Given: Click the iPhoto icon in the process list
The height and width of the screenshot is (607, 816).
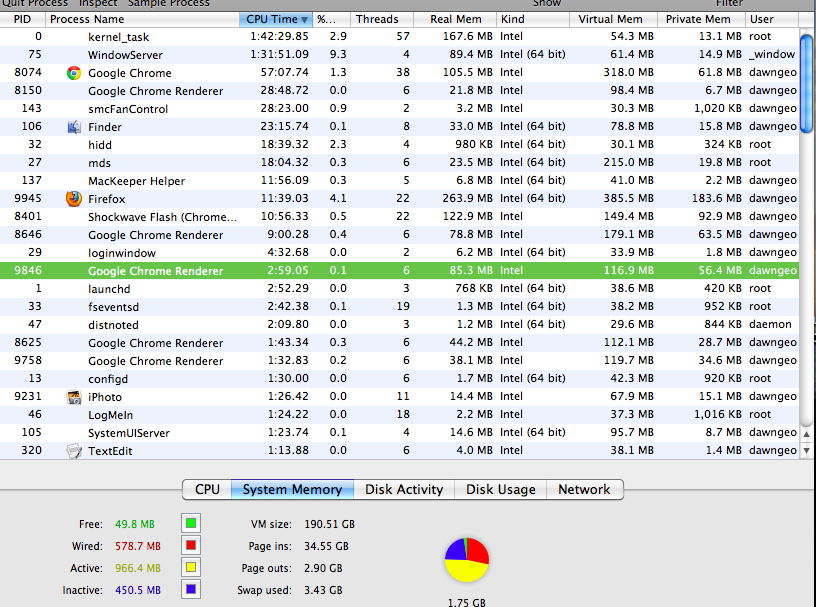Looking at the screenshot, I should click(x=74, y=397).
